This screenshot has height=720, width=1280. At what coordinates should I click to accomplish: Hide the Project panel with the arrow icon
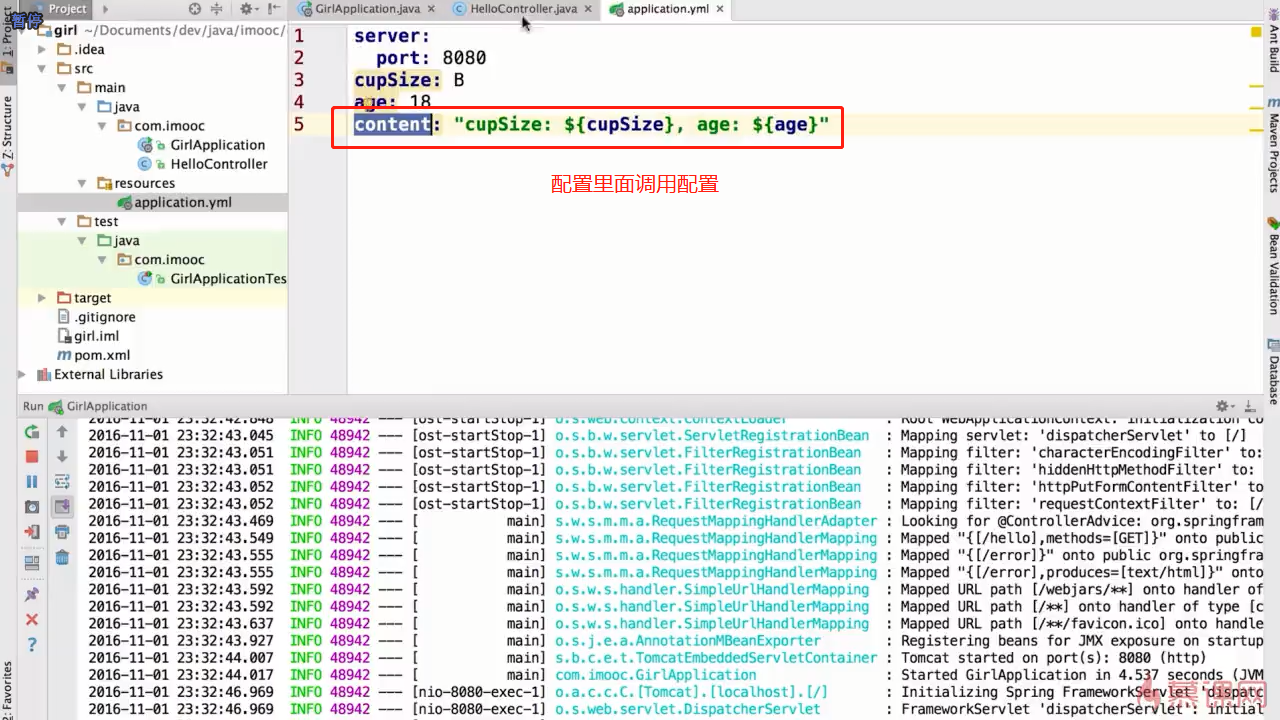click(275, 9)
